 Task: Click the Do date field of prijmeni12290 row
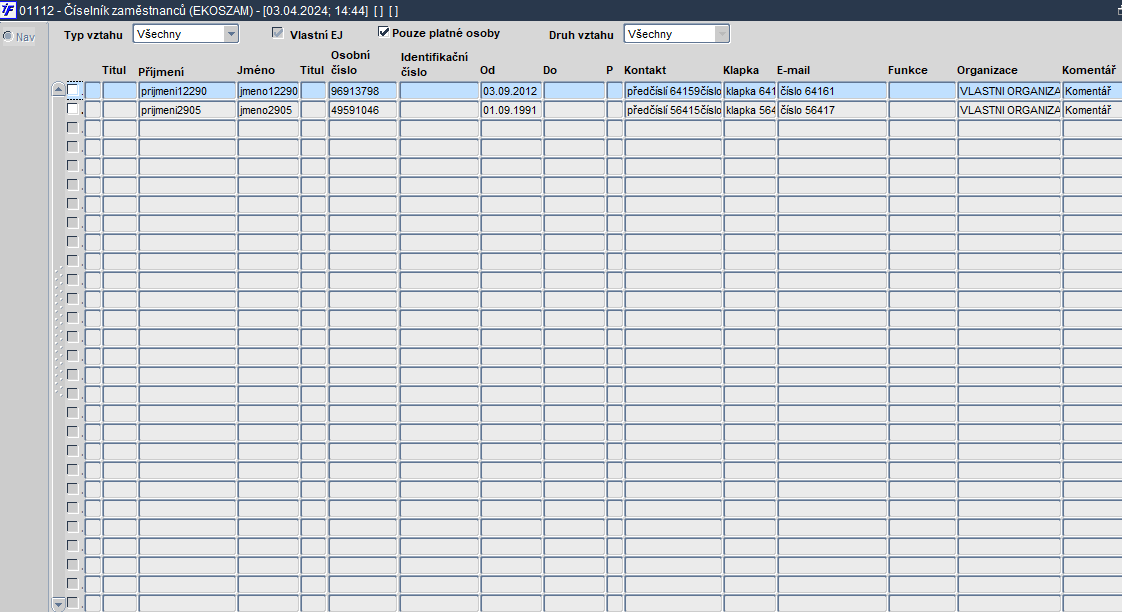point(575,91)
